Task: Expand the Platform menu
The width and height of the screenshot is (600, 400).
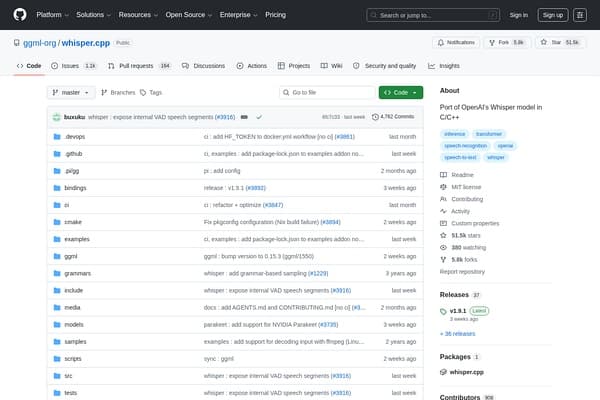Action: point(52,15)
